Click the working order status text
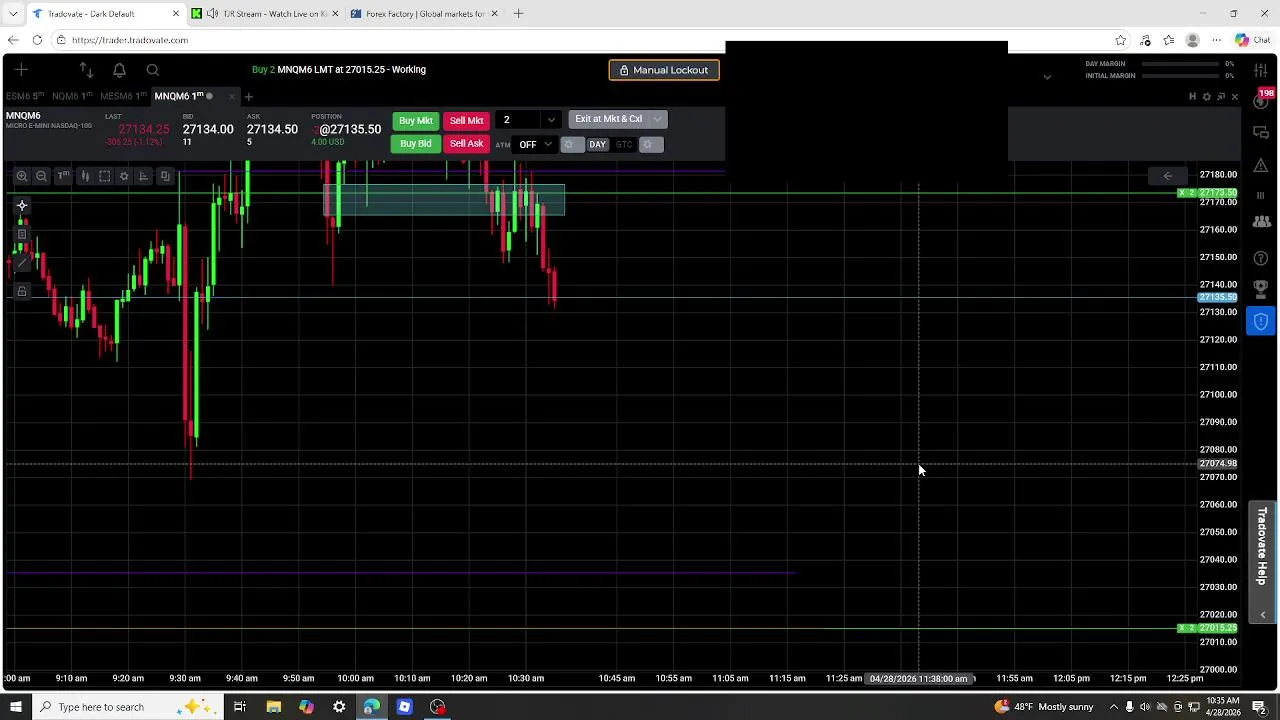 [x=338, y=70]
